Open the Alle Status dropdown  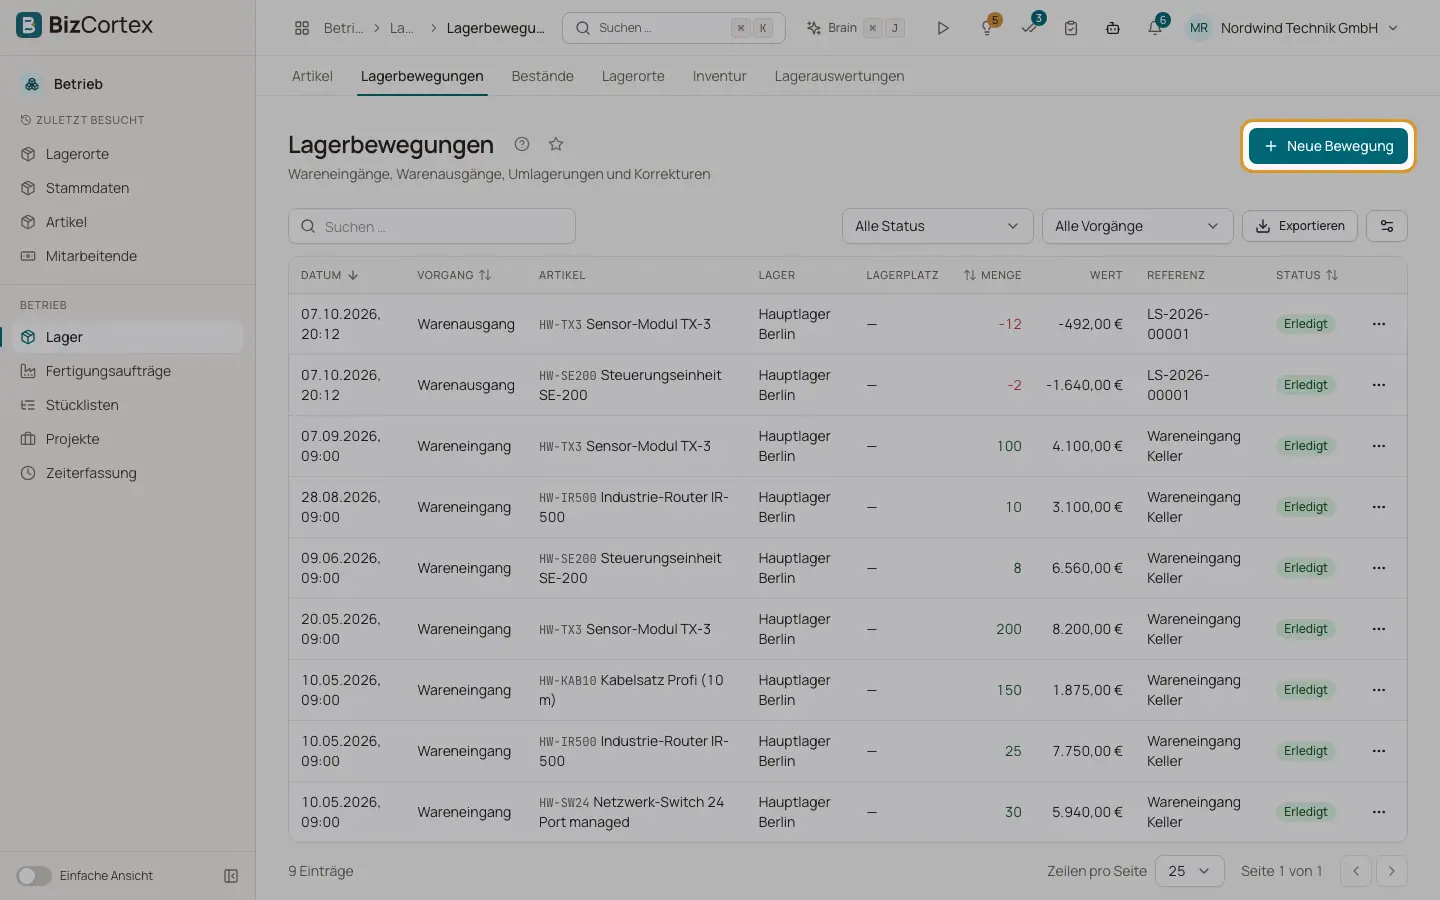click(937, 226)
